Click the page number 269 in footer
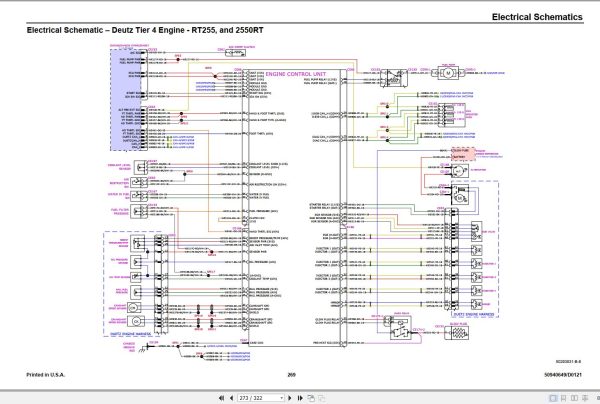The image size is (600, 404). coord(292,375)
